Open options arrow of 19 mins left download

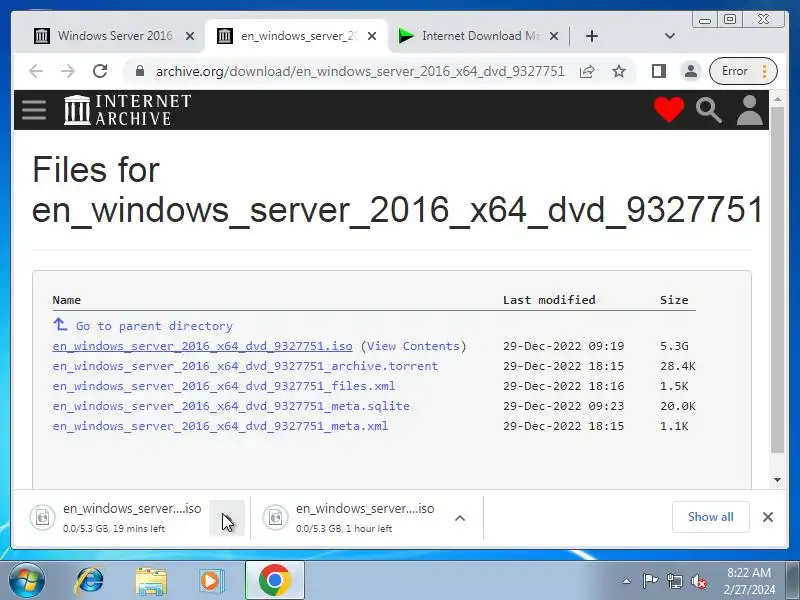click(x=227, y=518)
